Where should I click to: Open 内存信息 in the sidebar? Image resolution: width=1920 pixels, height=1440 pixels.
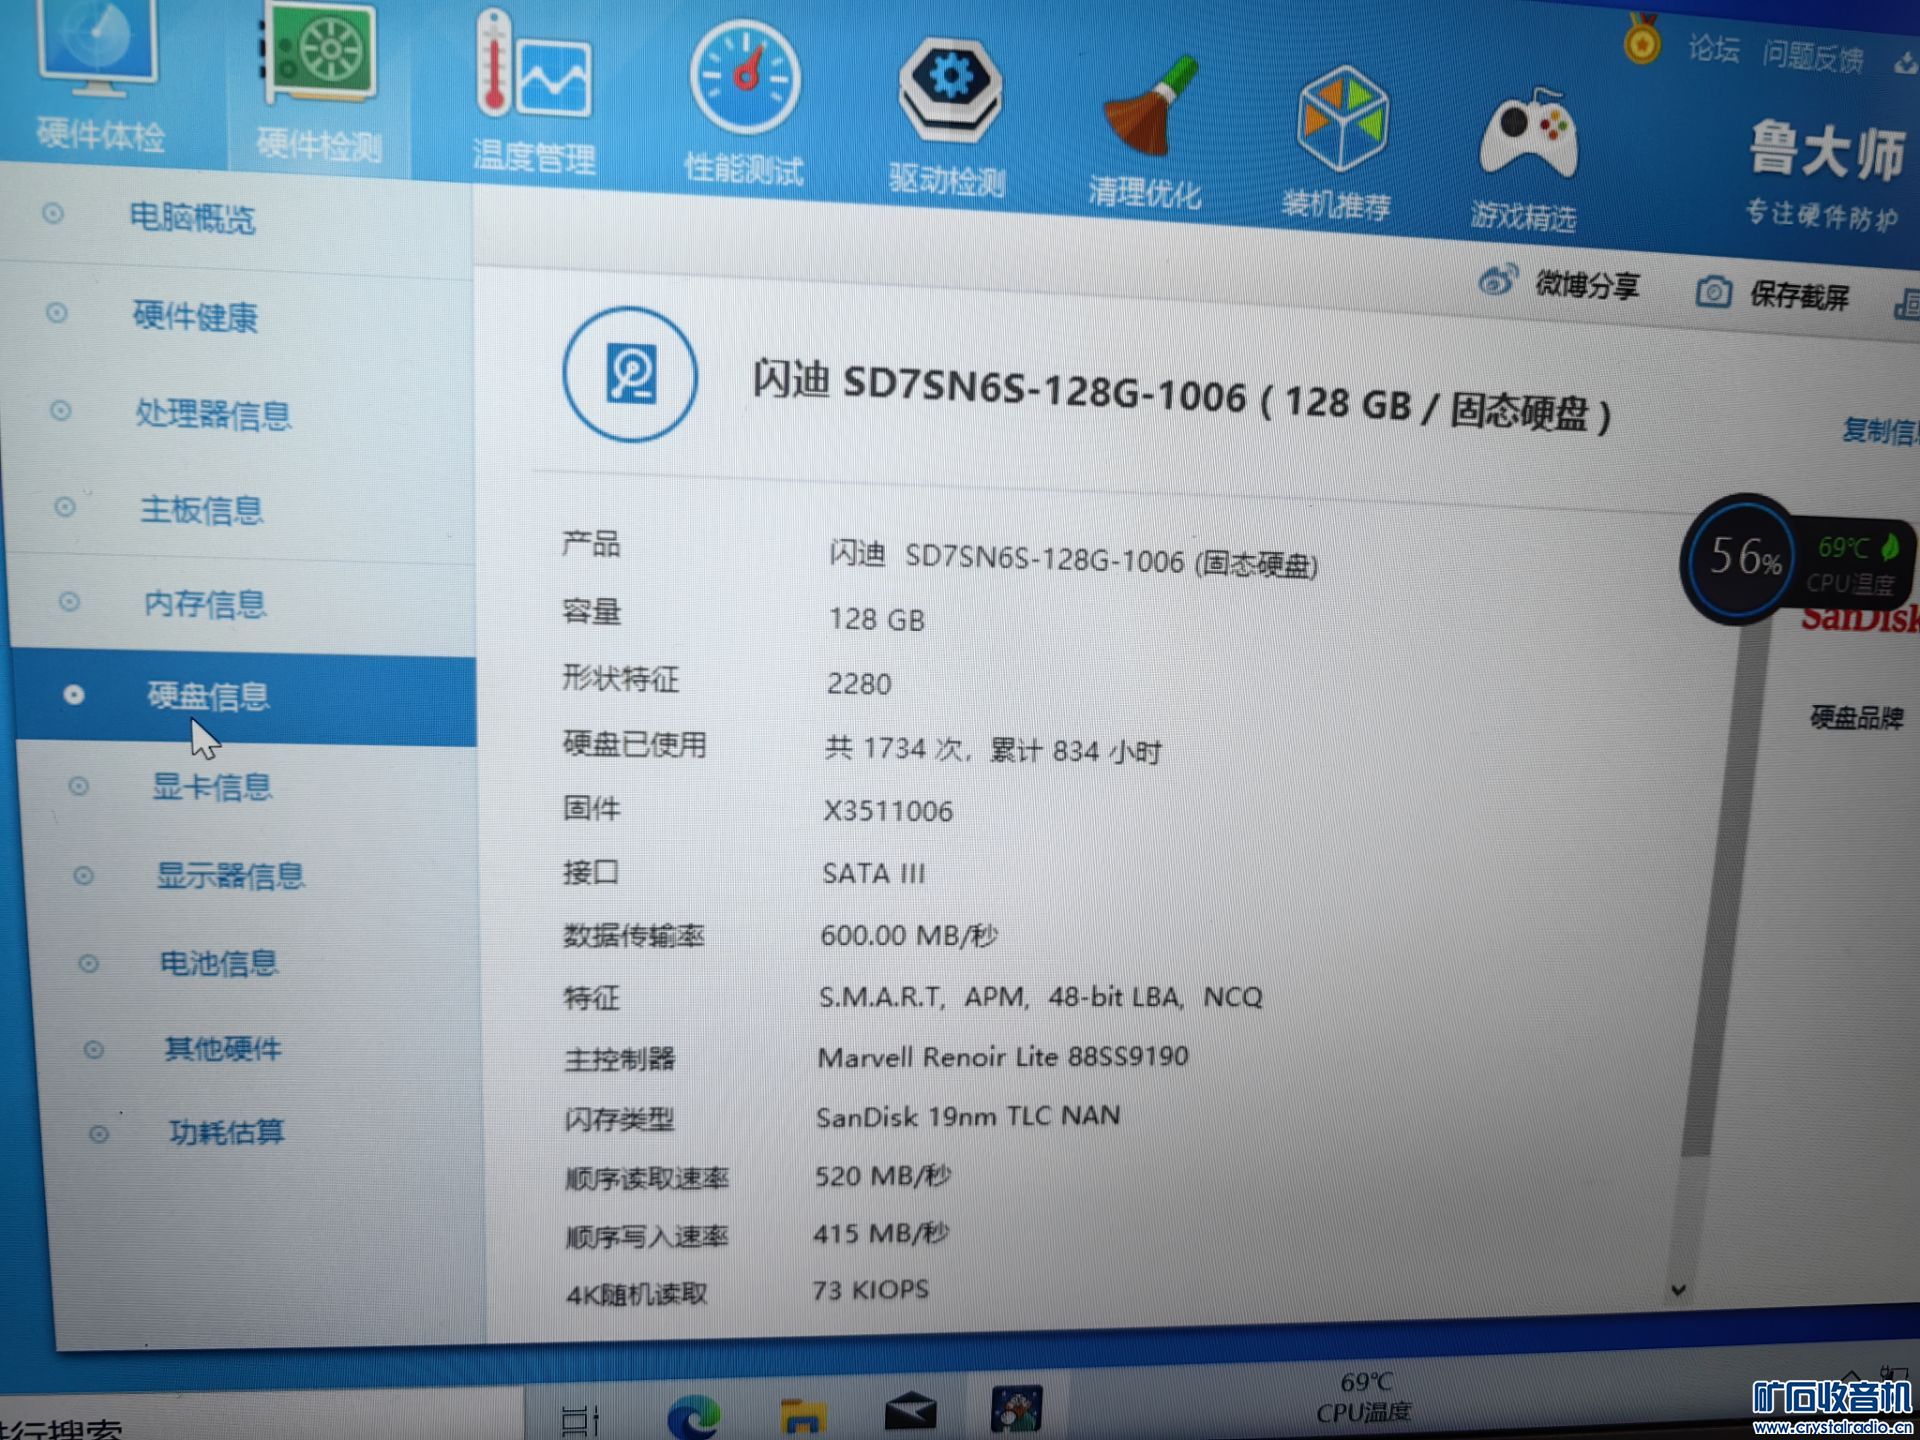pyautogui.click(x=205, y=603)
